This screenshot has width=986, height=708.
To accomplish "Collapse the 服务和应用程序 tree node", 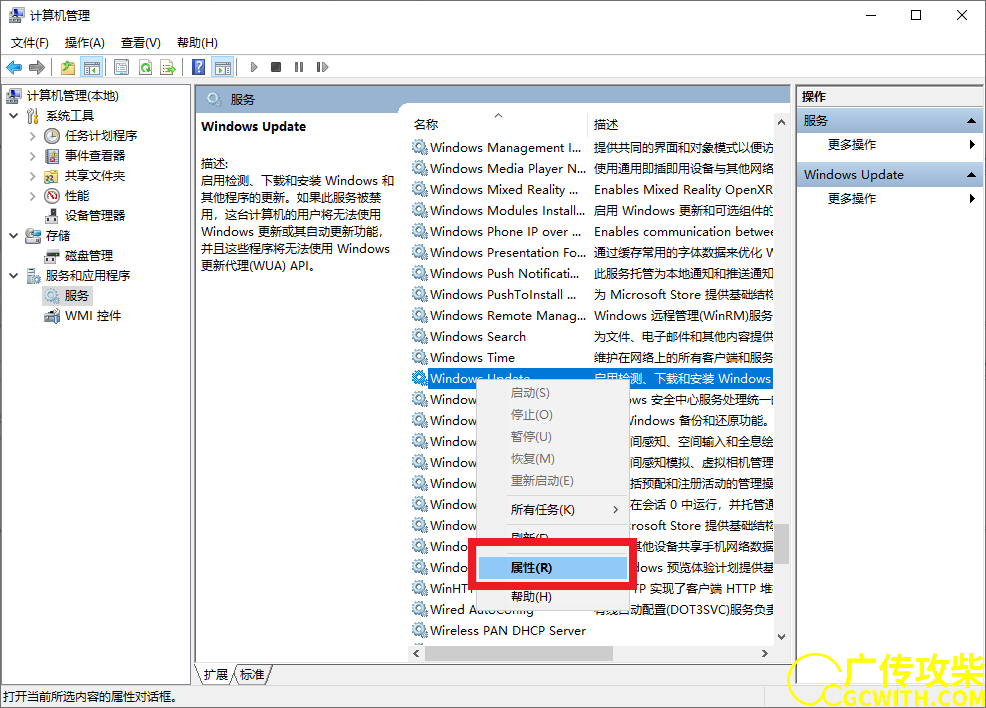I will pos(14,275).
